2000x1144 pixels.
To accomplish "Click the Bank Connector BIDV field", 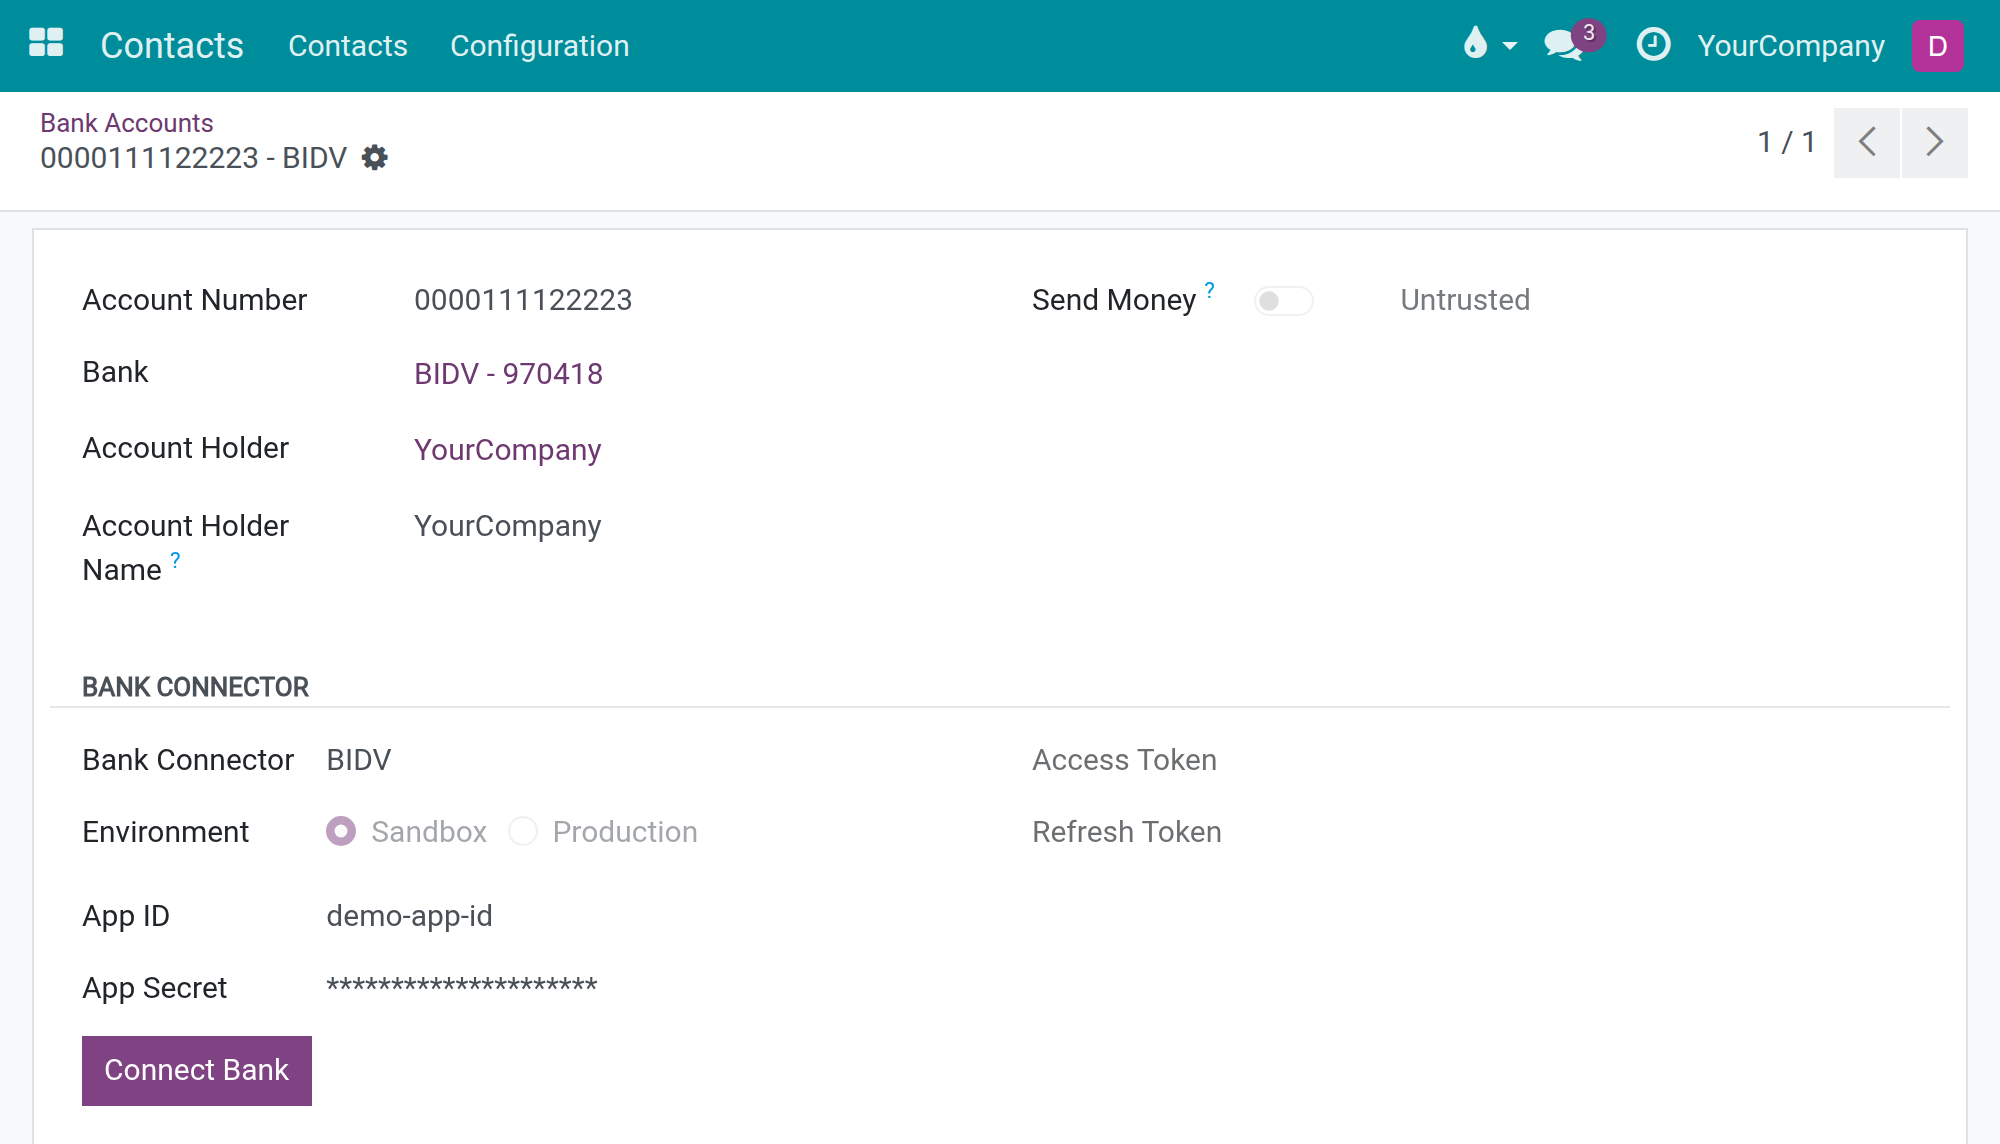I will click(359, 760).
